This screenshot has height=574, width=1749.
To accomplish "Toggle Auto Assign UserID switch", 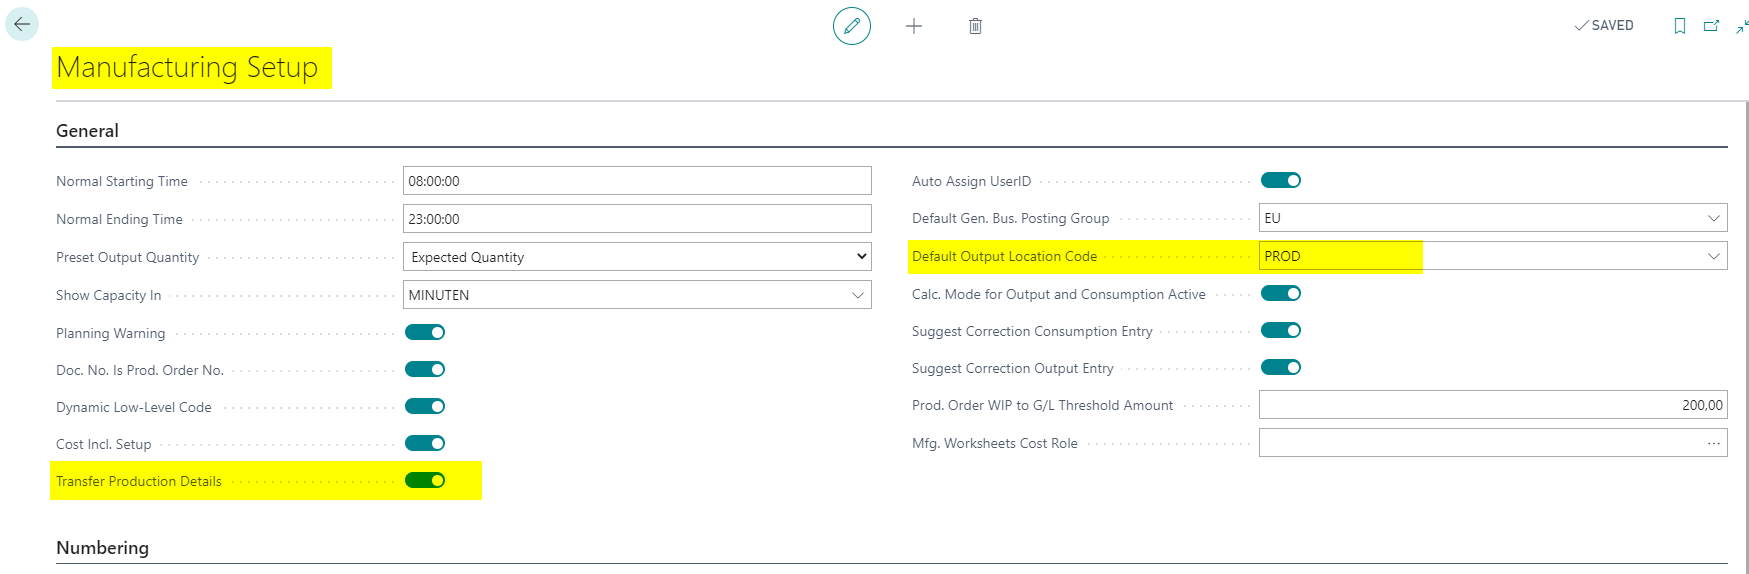I will tap(1281, 180).
